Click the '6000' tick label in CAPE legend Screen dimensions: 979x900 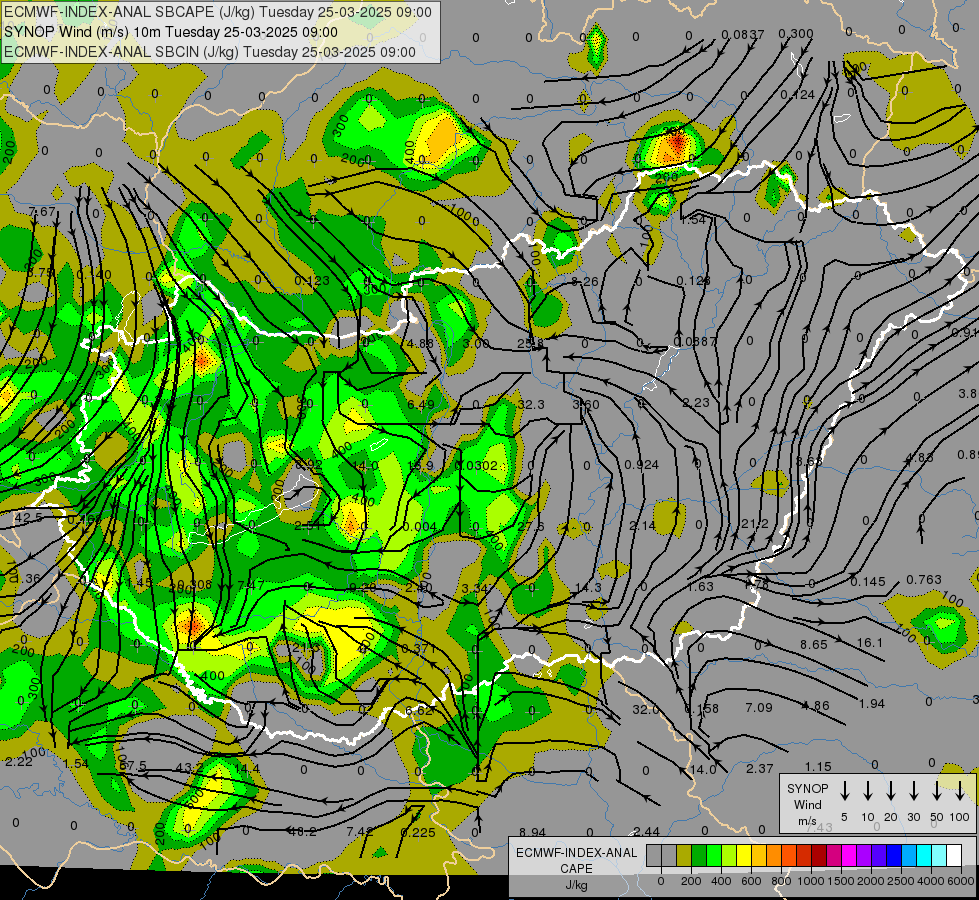coord(962,881)
